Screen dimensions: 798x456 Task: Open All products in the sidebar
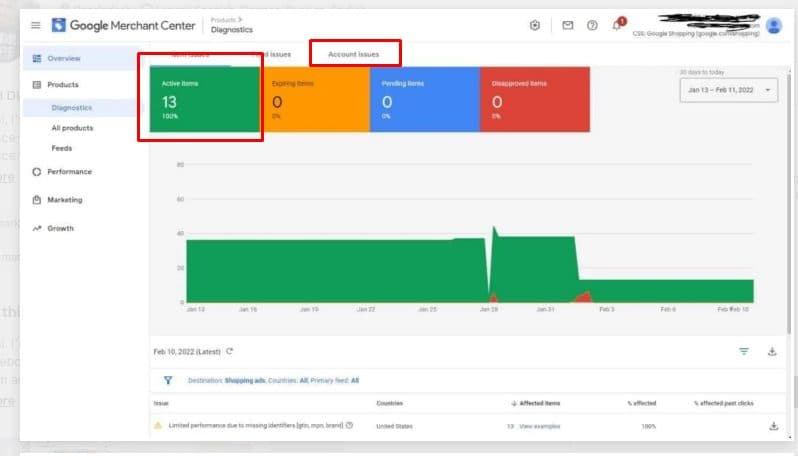(72, 128)
